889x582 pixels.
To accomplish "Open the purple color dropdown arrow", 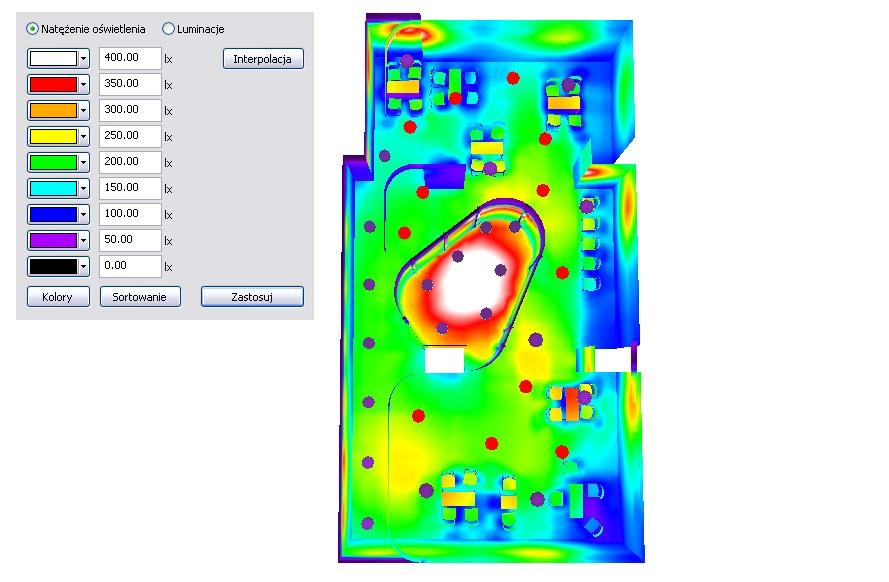I will 84,241.
